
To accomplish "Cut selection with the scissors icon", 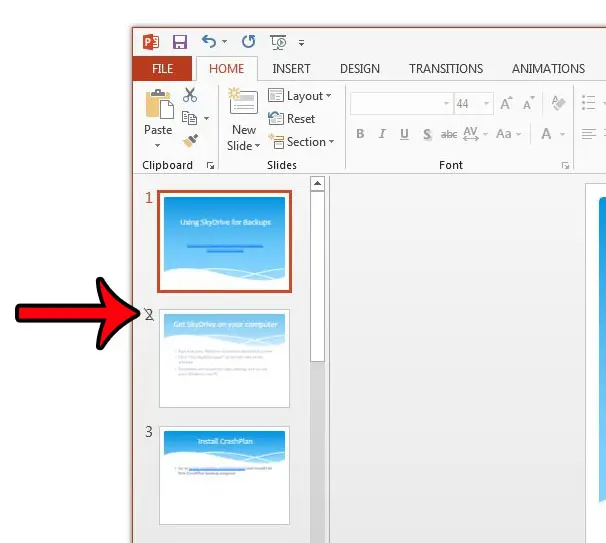I will pyautogui.click(x=190, y=96).
